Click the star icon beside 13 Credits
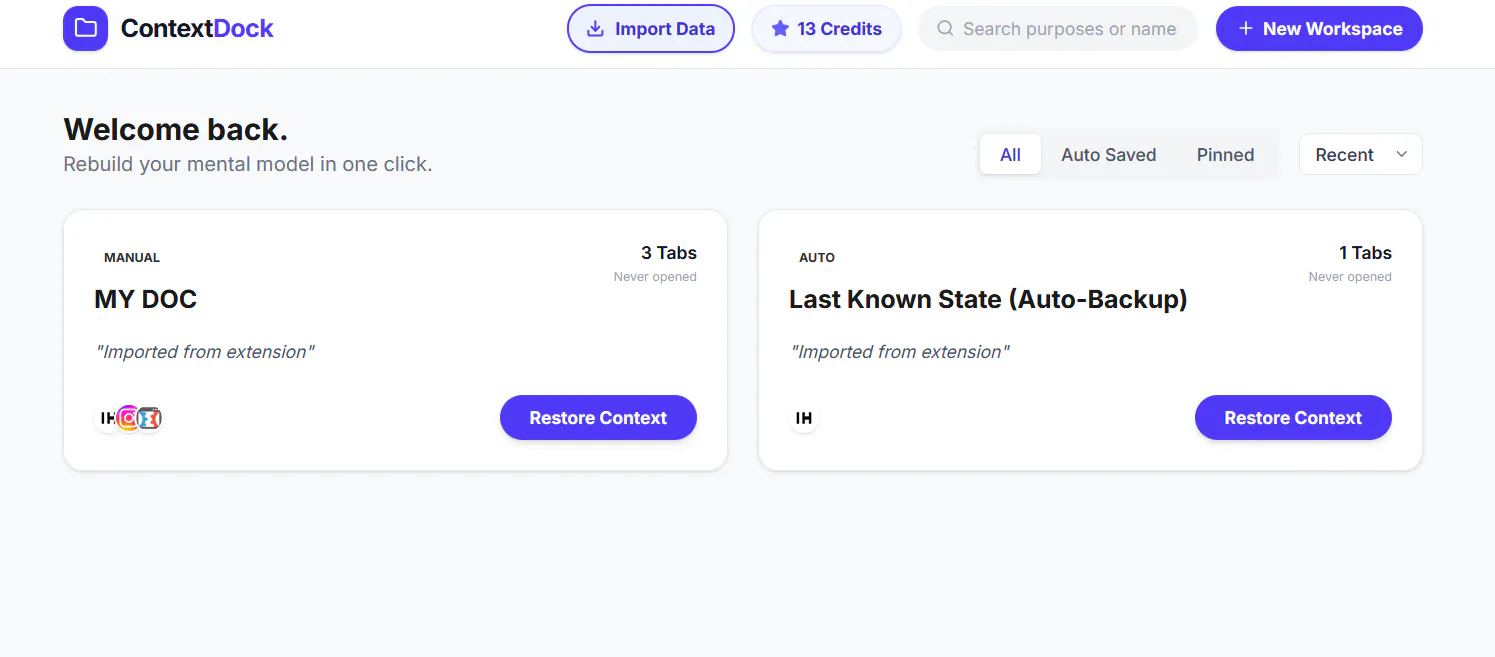This screenshot has height=657, width=1495. coord(780,29)
